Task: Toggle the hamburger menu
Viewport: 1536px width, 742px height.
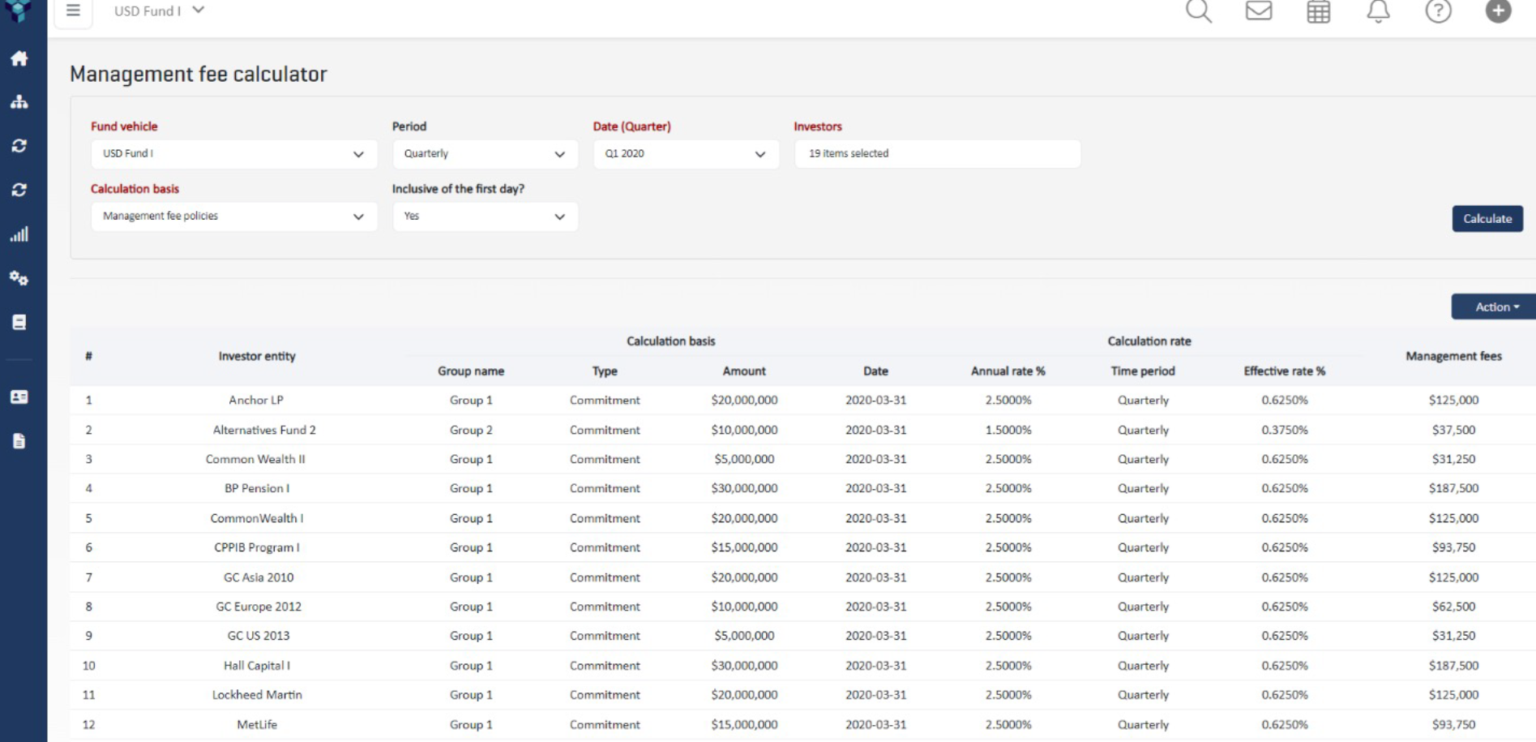Action: (x=72, y=10)
